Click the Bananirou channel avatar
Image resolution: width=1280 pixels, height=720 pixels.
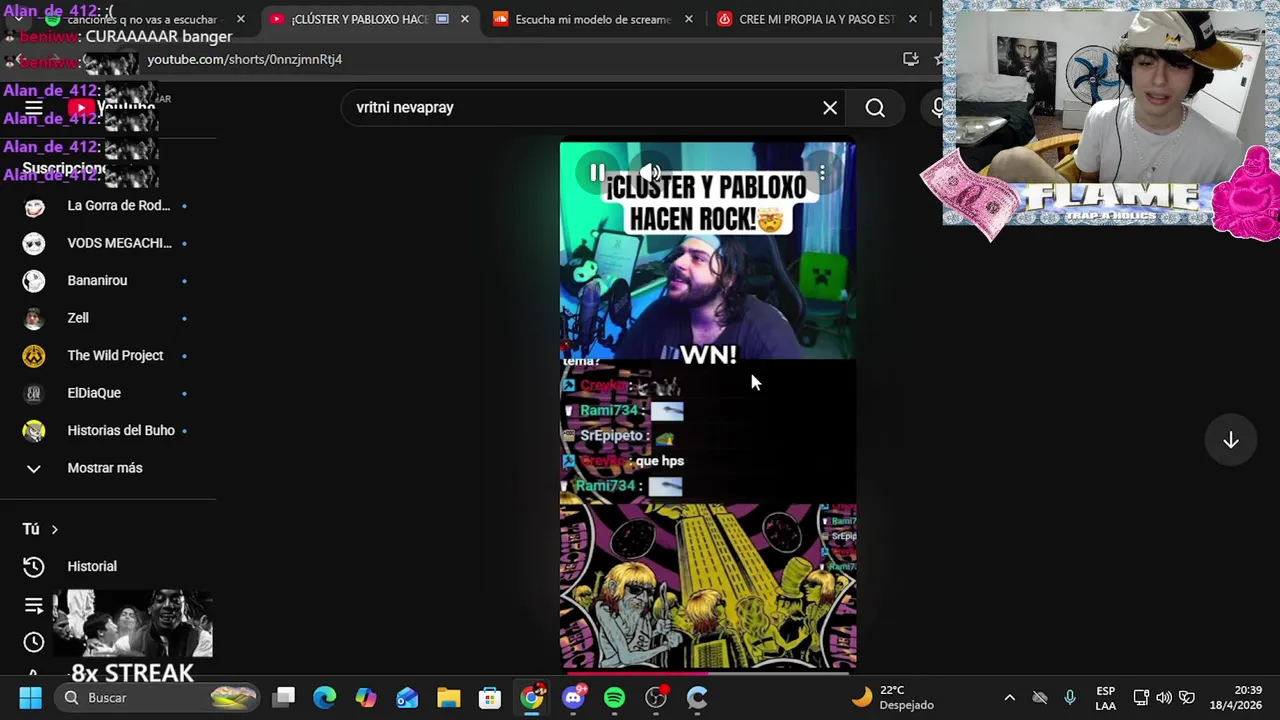pos(34,281)
